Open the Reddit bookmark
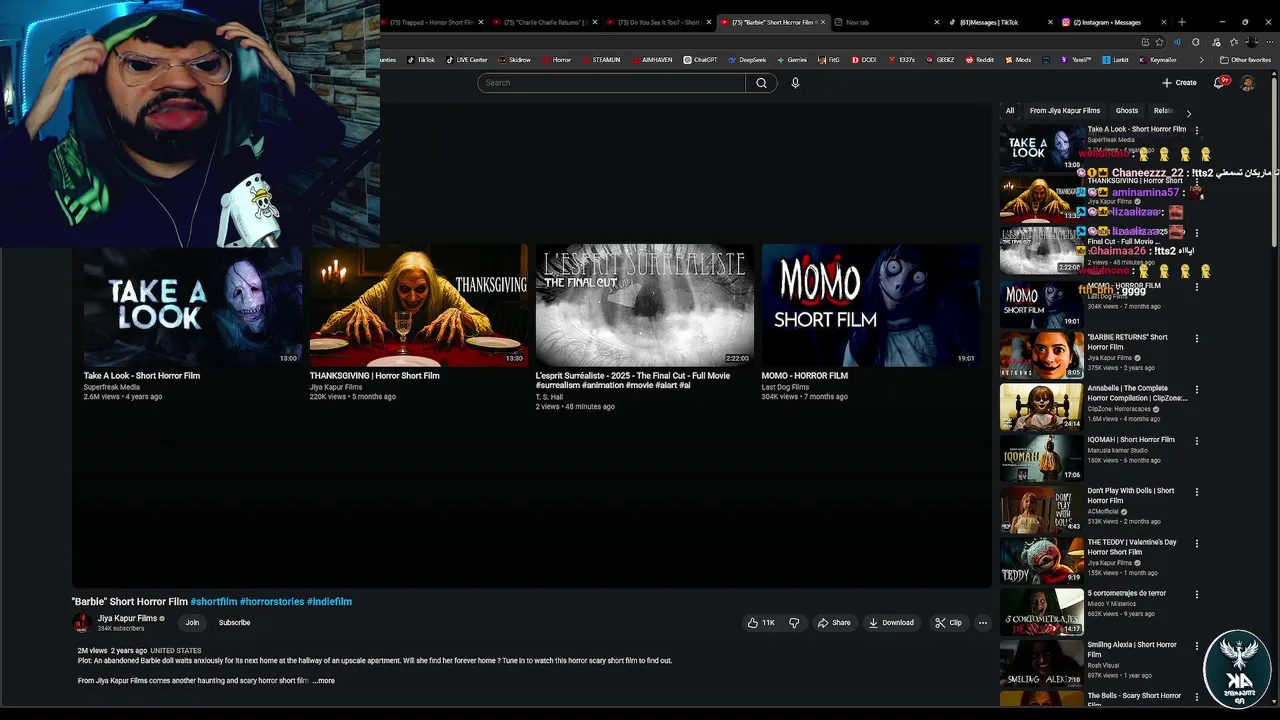The width and height of the screenshot is (1280, 720). click(979, 60)
